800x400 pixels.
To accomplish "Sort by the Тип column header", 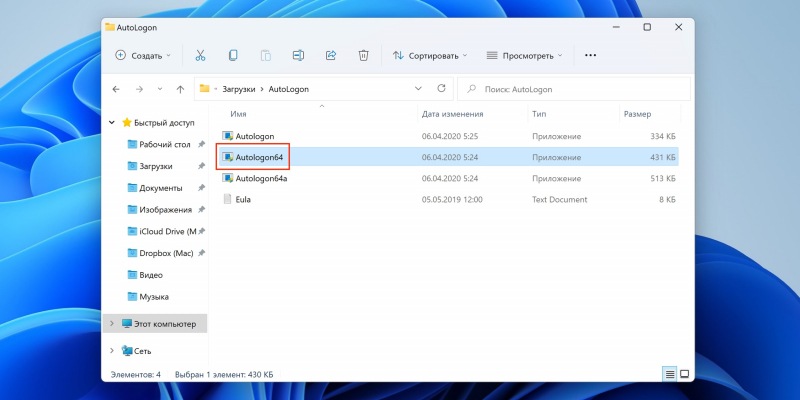I will (x=539, y=114).
